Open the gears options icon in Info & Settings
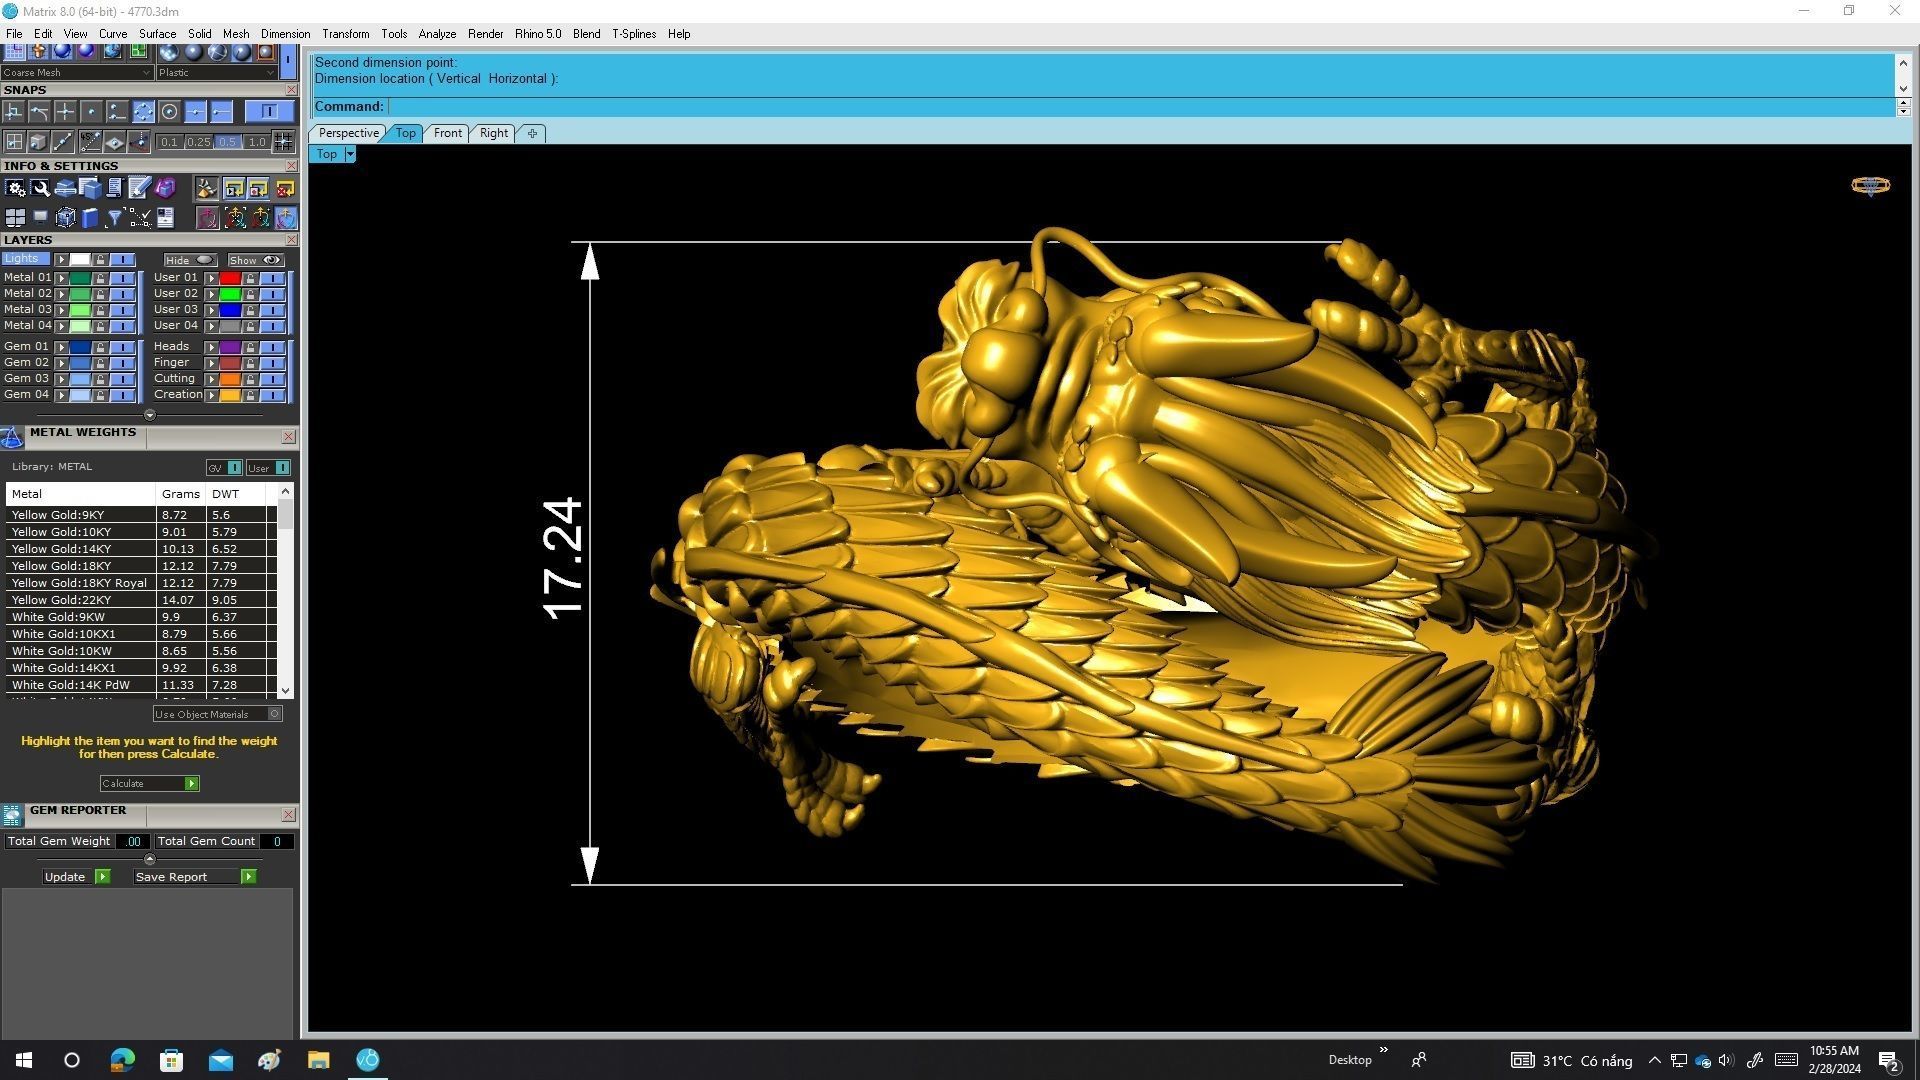 [15, 188]
